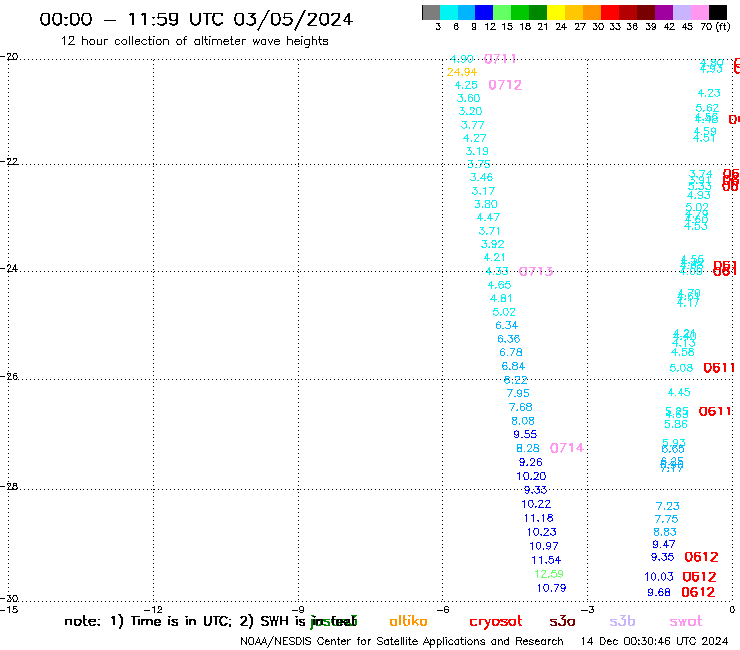Viewport: 740px width, 650px height.
Task: Click the green 12.59 wave height value
Action: pyautogui.click(x=549, y=574)
